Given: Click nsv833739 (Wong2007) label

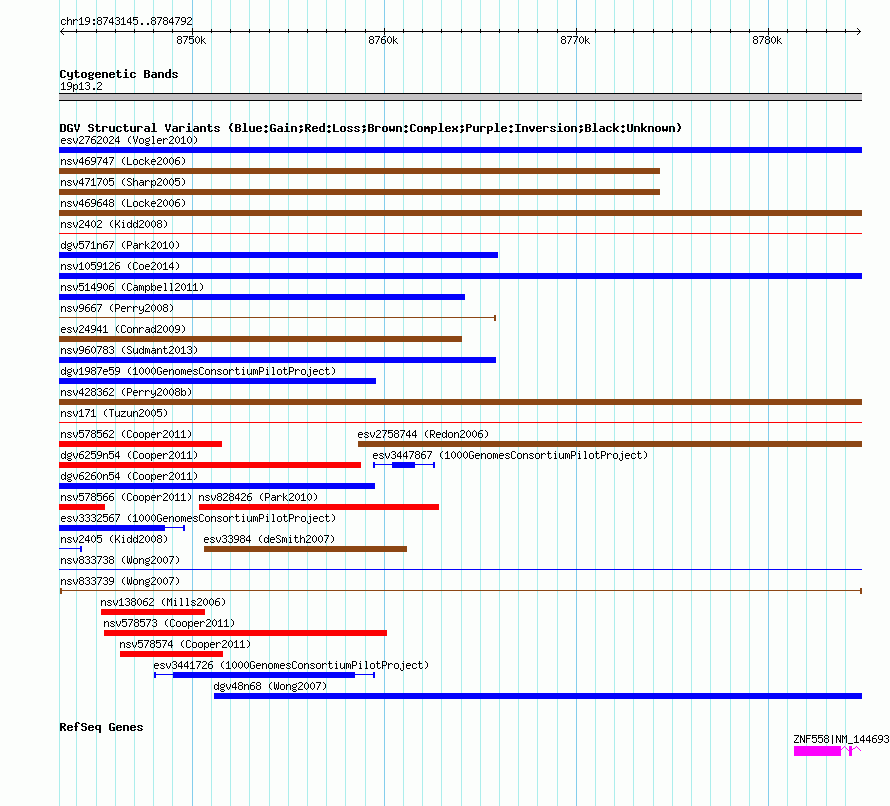Looking at the screenshot, I should [x=120, y=581].
